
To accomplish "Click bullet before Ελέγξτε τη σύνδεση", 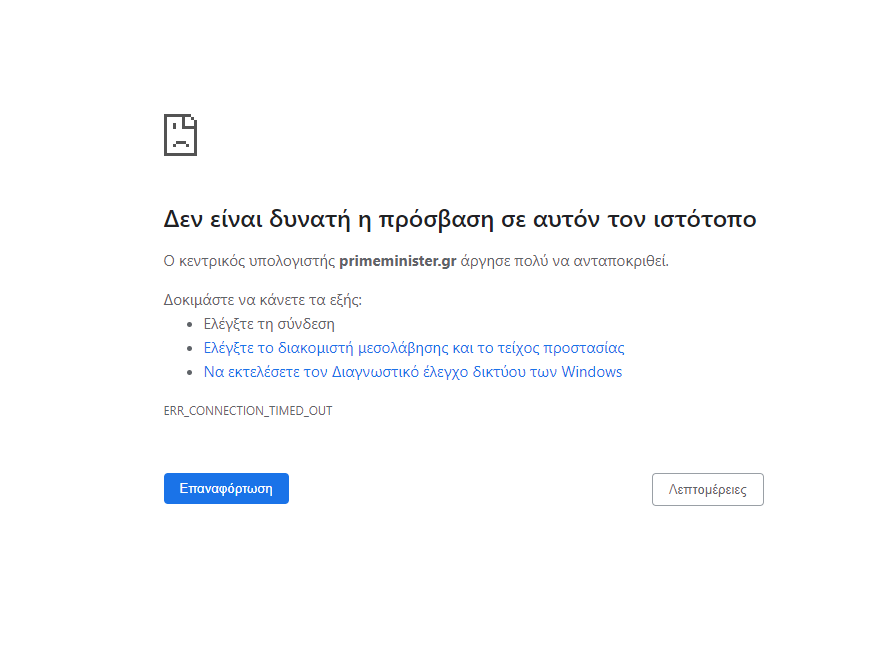I will pos(191,324).
